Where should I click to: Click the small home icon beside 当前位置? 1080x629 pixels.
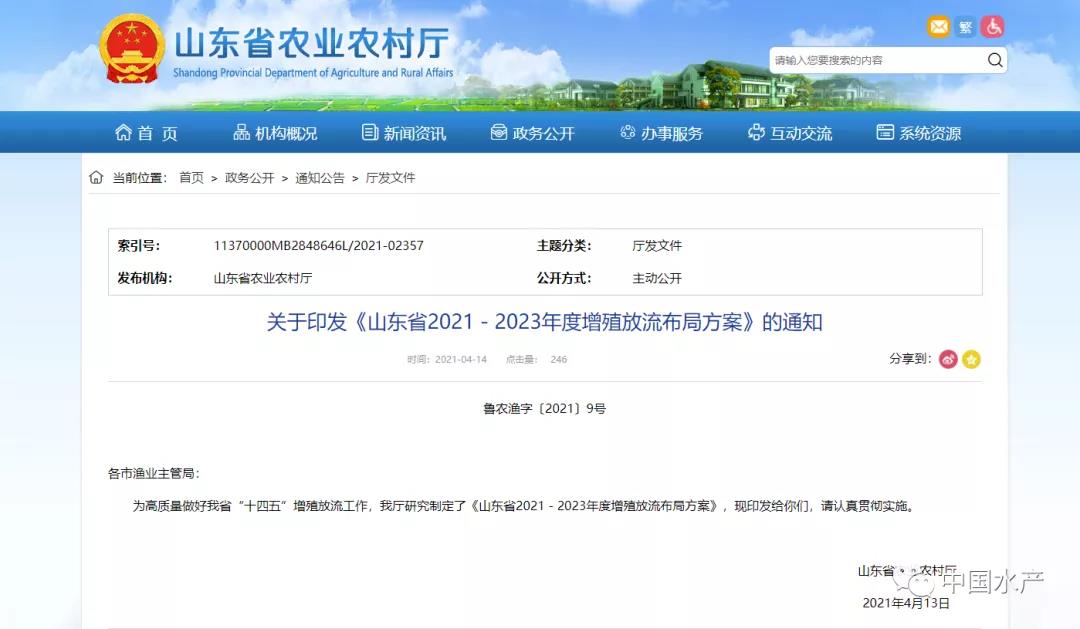95,176
